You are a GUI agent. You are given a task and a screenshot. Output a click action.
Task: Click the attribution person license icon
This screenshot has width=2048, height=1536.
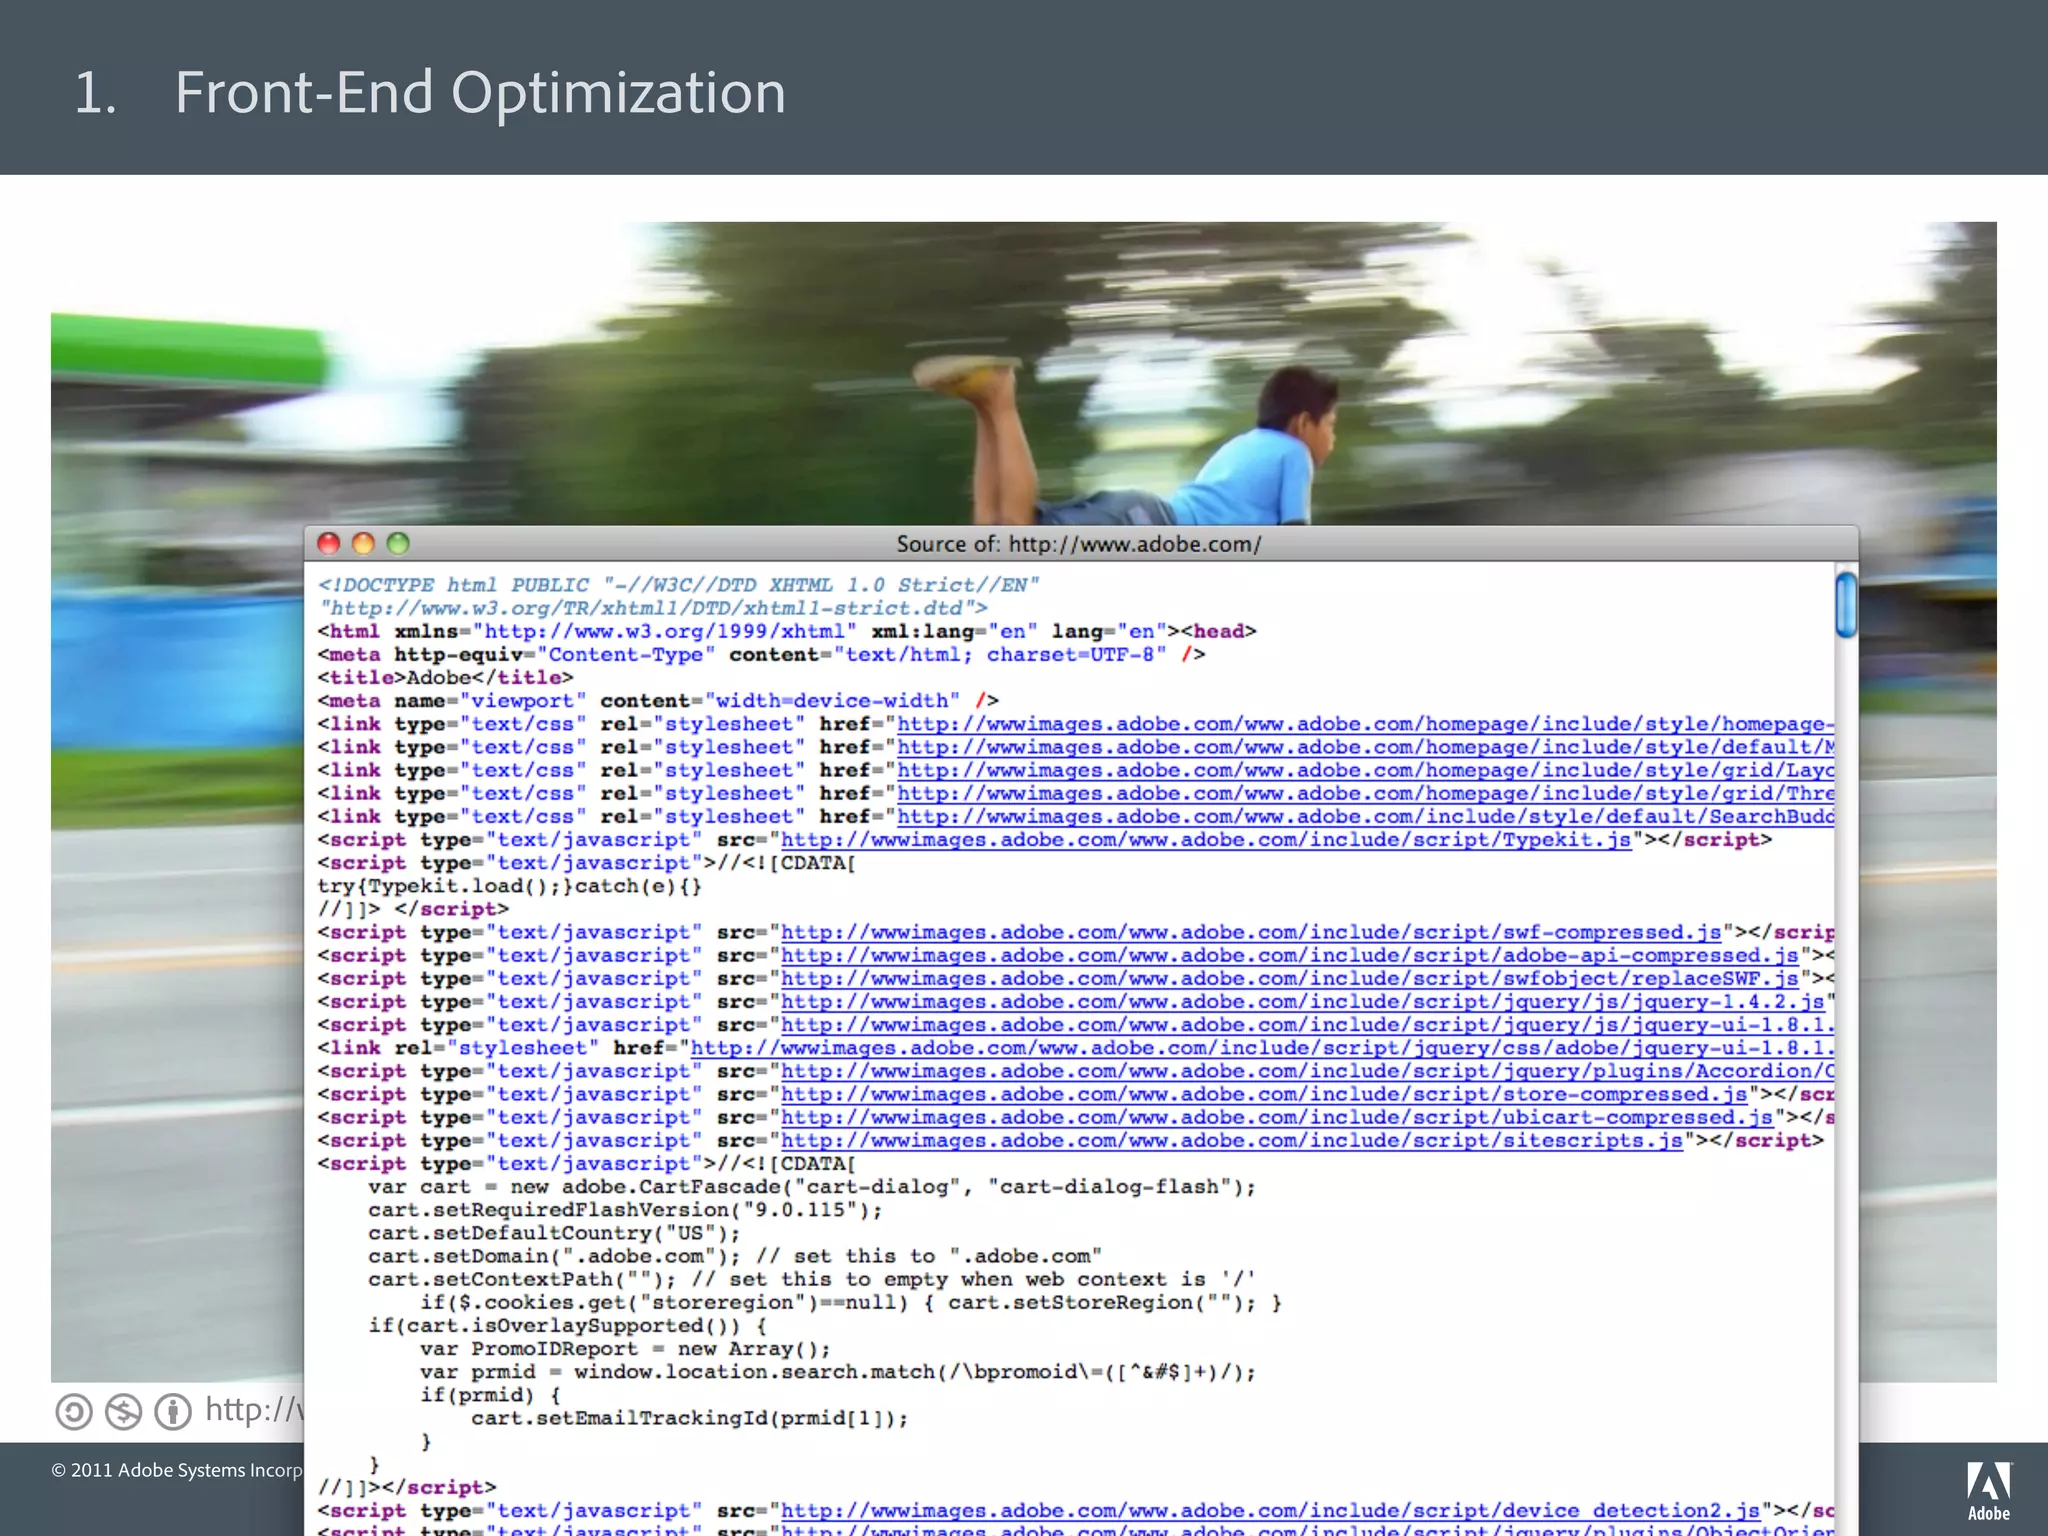pyautogui.click(x=173, y=1412)
